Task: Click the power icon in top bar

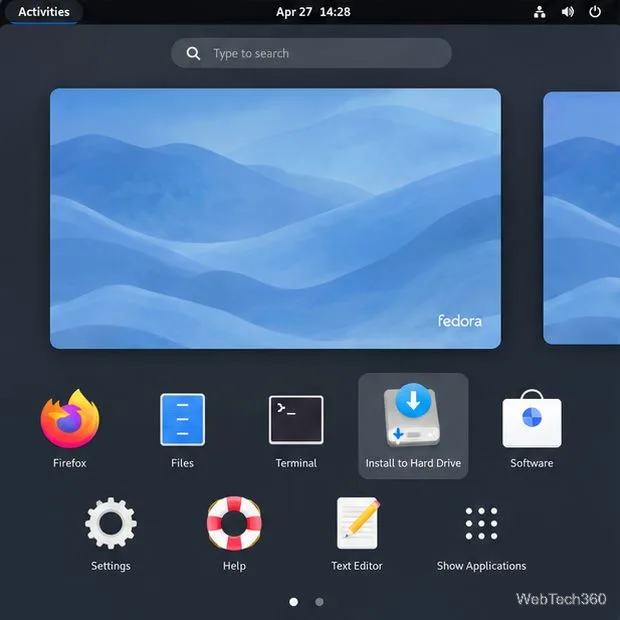Action: click(595, 12)
